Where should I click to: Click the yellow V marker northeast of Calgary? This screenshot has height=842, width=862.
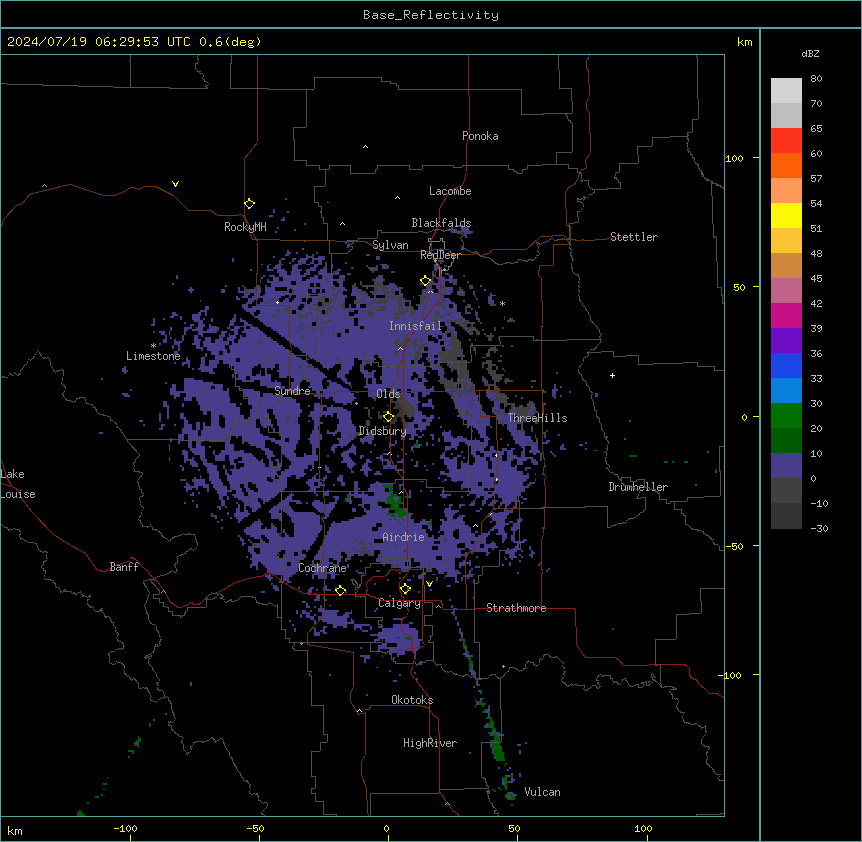point(429,584)
